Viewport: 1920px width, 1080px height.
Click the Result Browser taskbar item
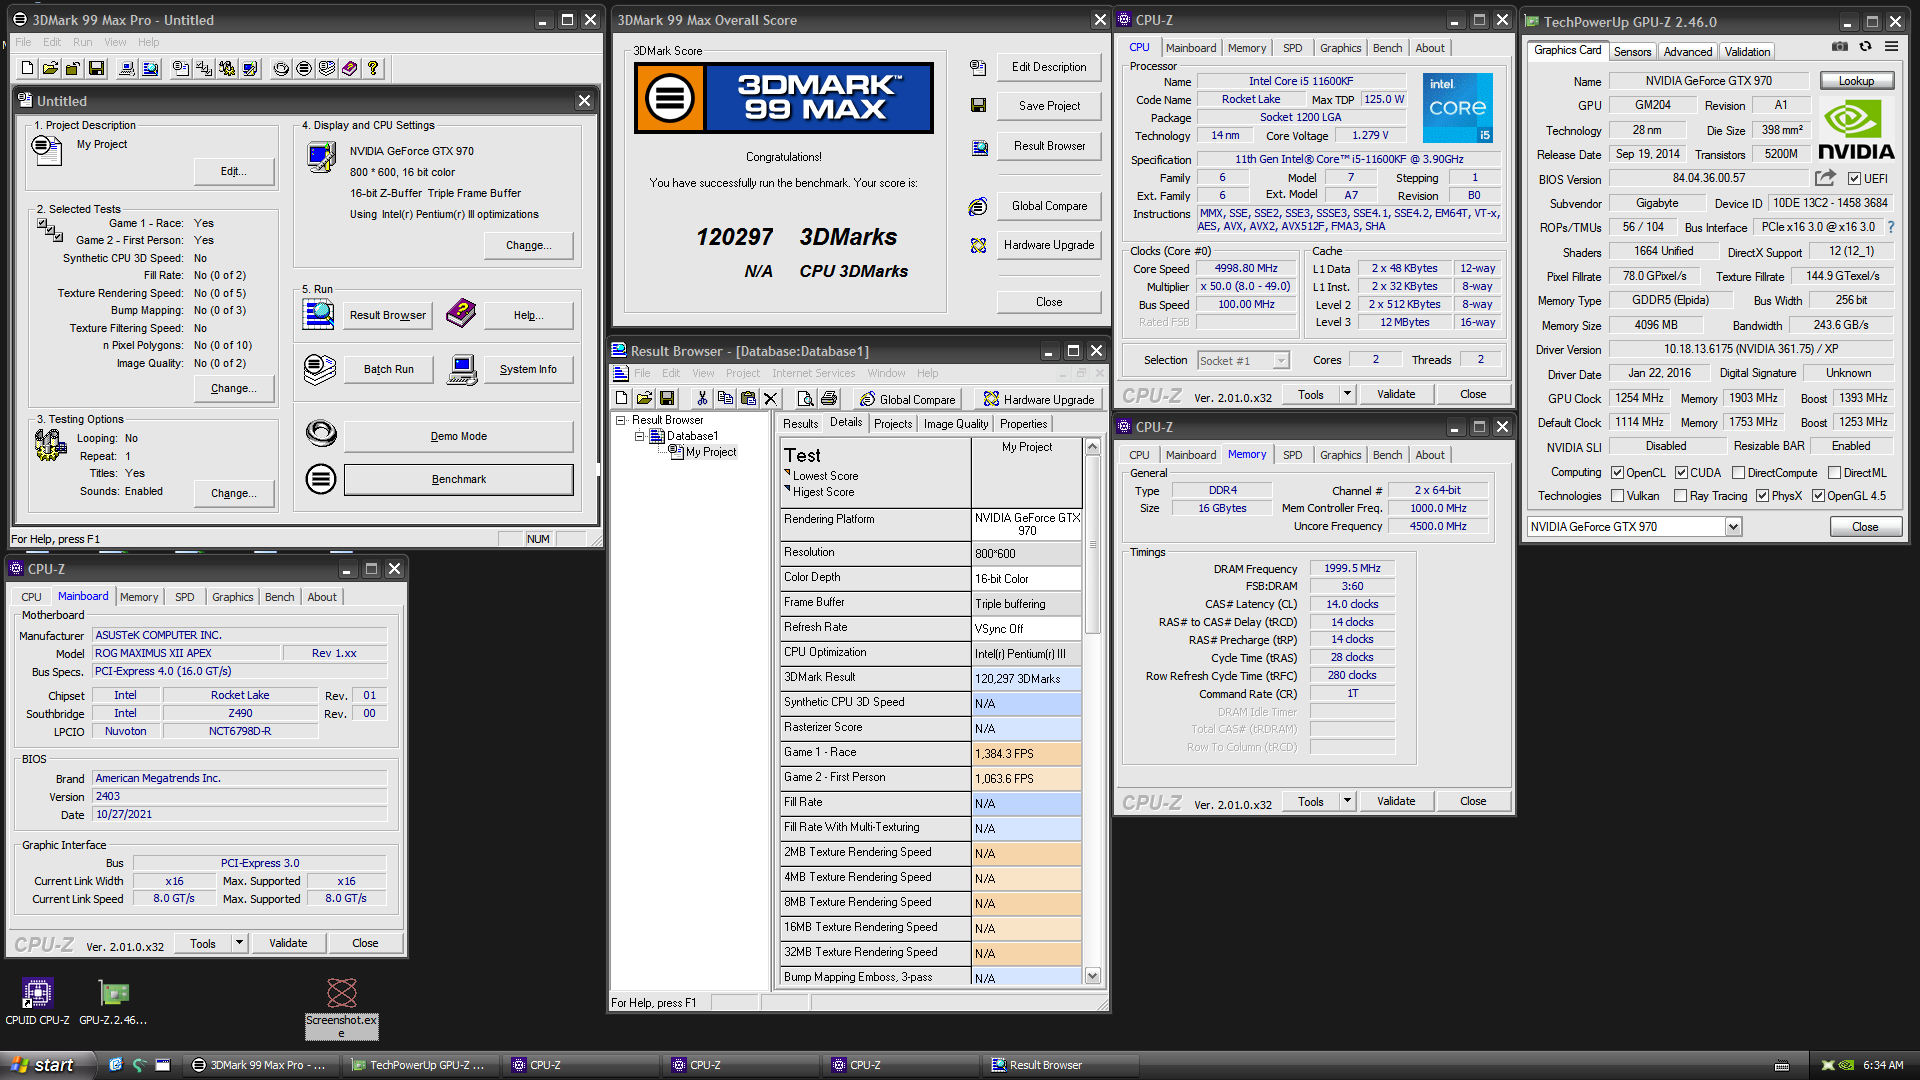click(x=1060, y=1065)
